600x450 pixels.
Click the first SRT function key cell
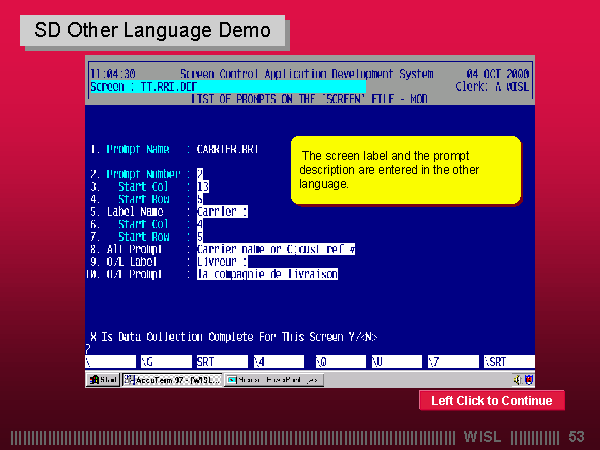pos(221,362)
